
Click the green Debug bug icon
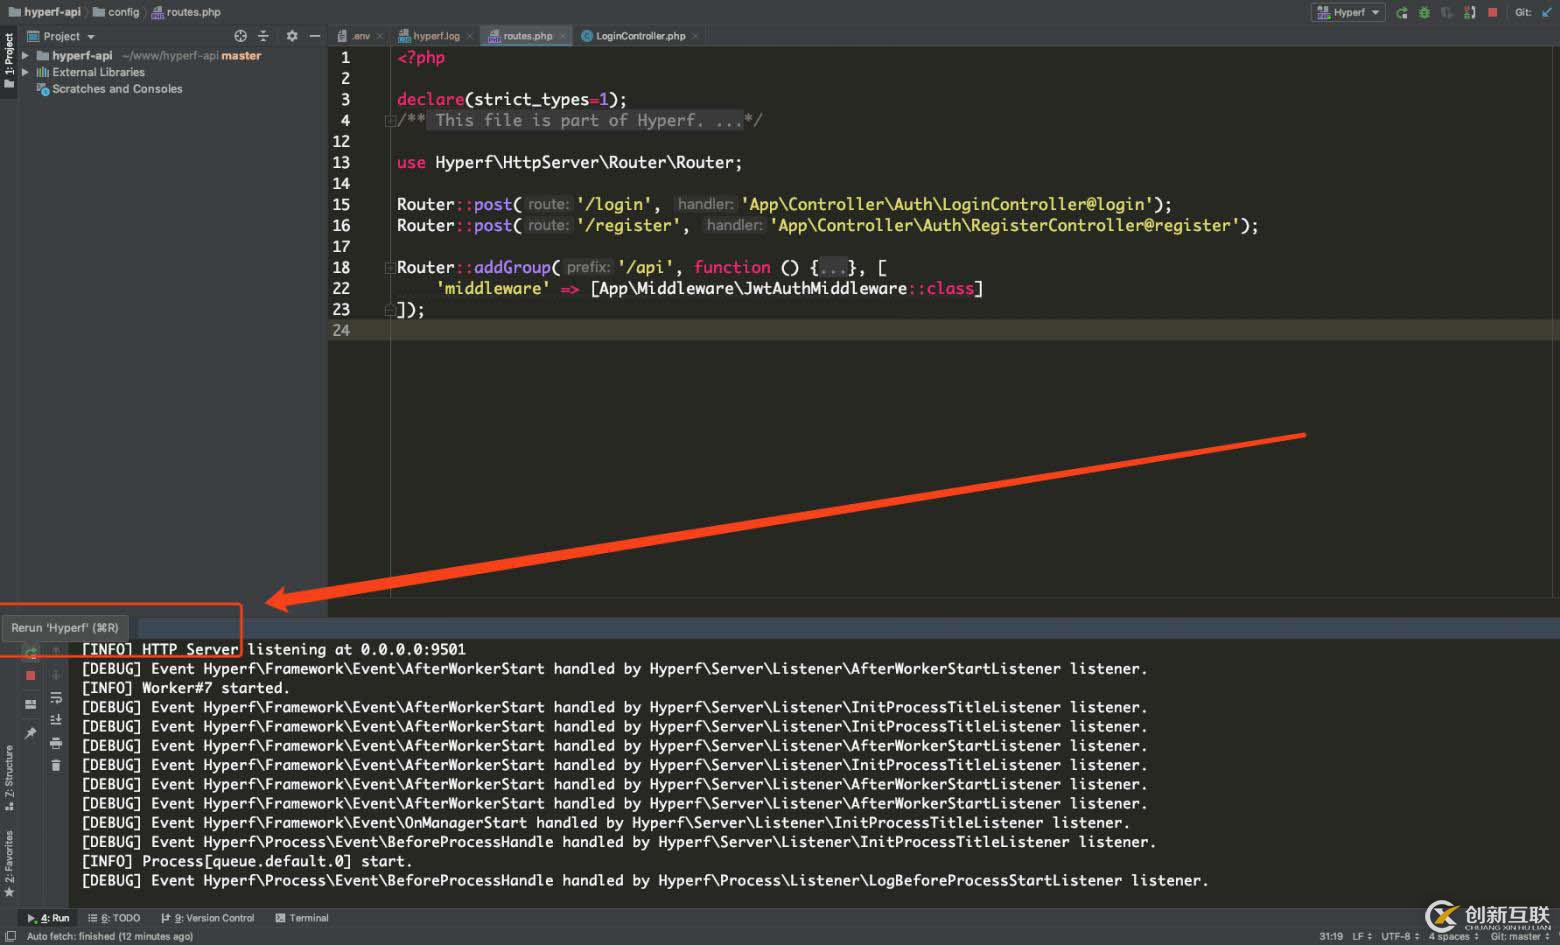1424,13
